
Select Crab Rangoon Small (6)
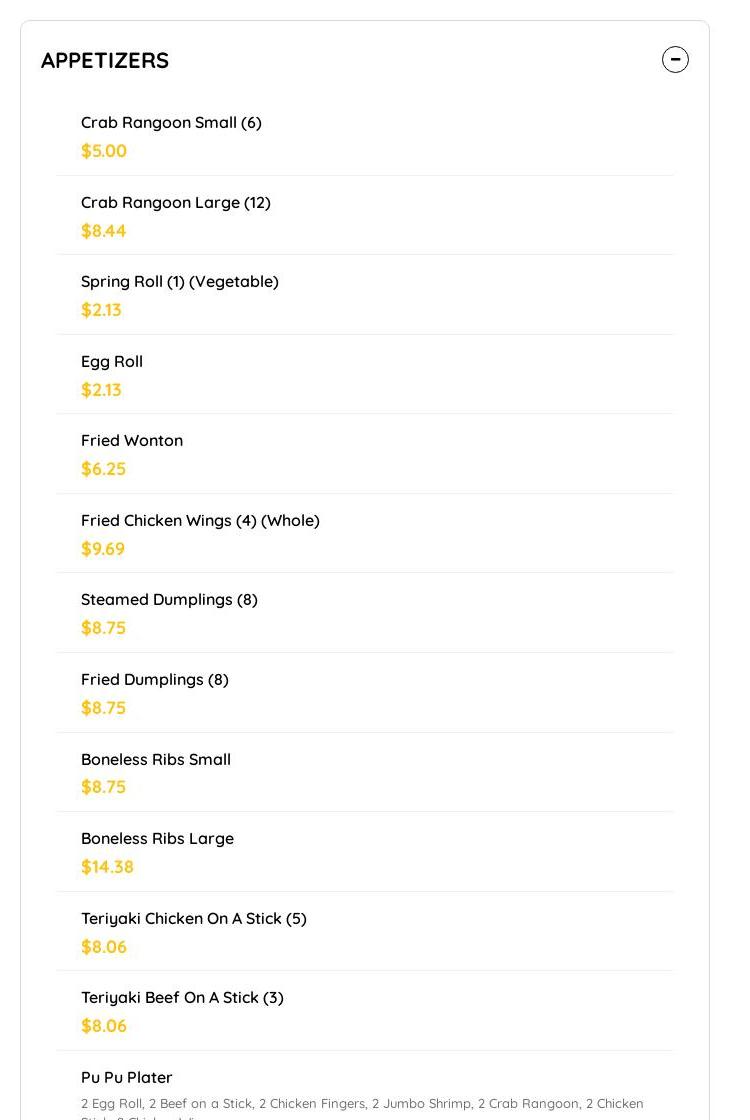point(365,136)
